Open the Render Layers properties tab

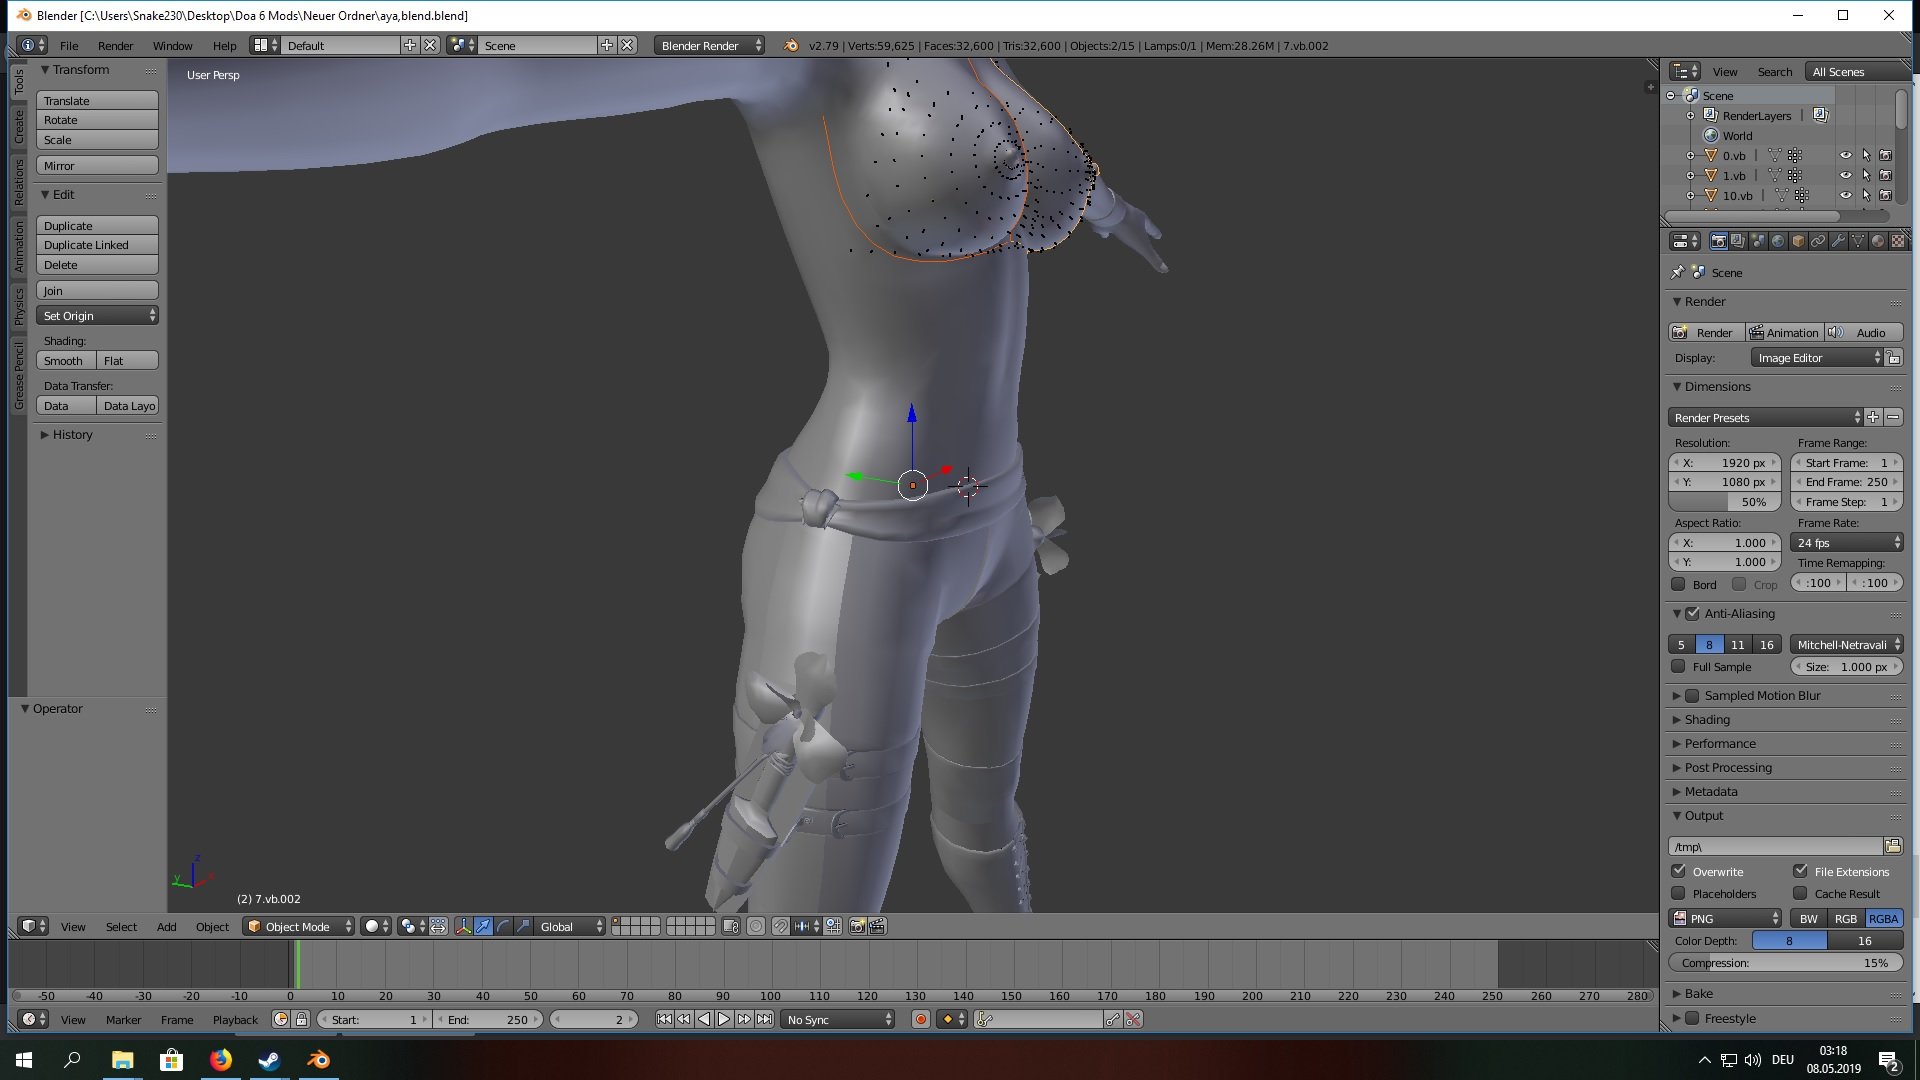1738,241
